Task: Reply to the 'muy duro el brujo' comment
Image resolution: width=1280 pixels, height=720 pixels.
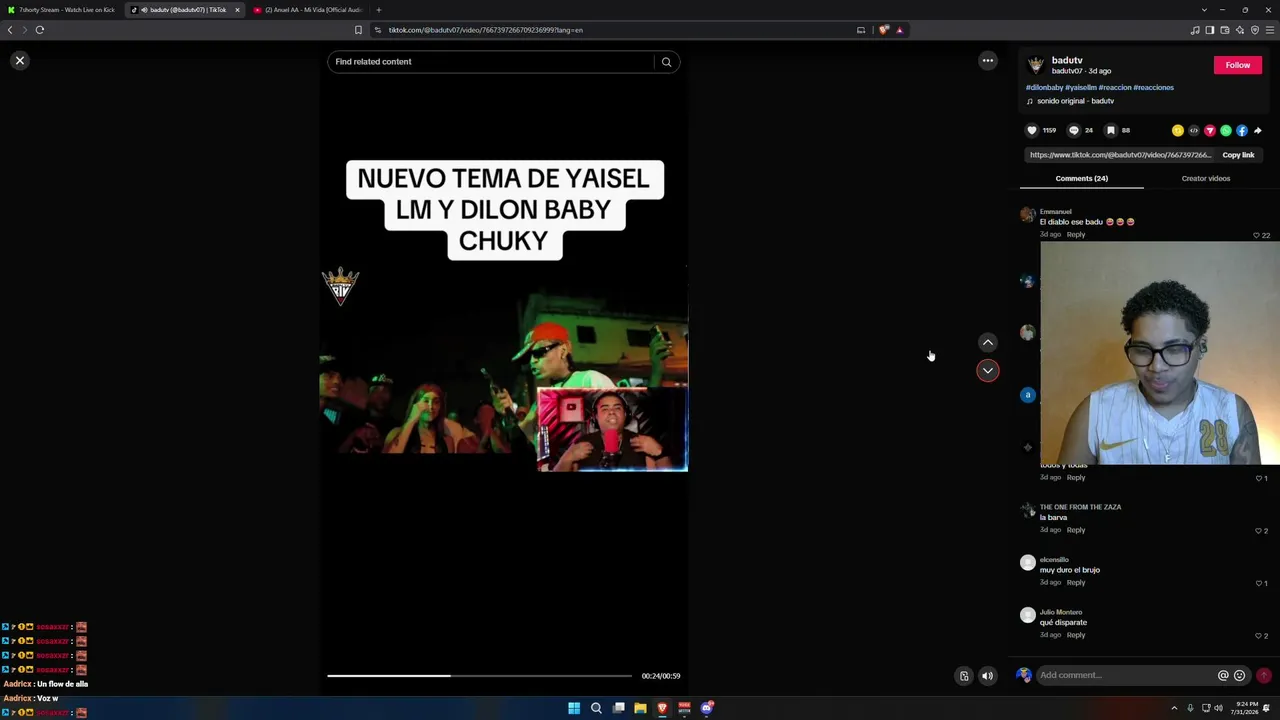Action: coord(1076,583)
